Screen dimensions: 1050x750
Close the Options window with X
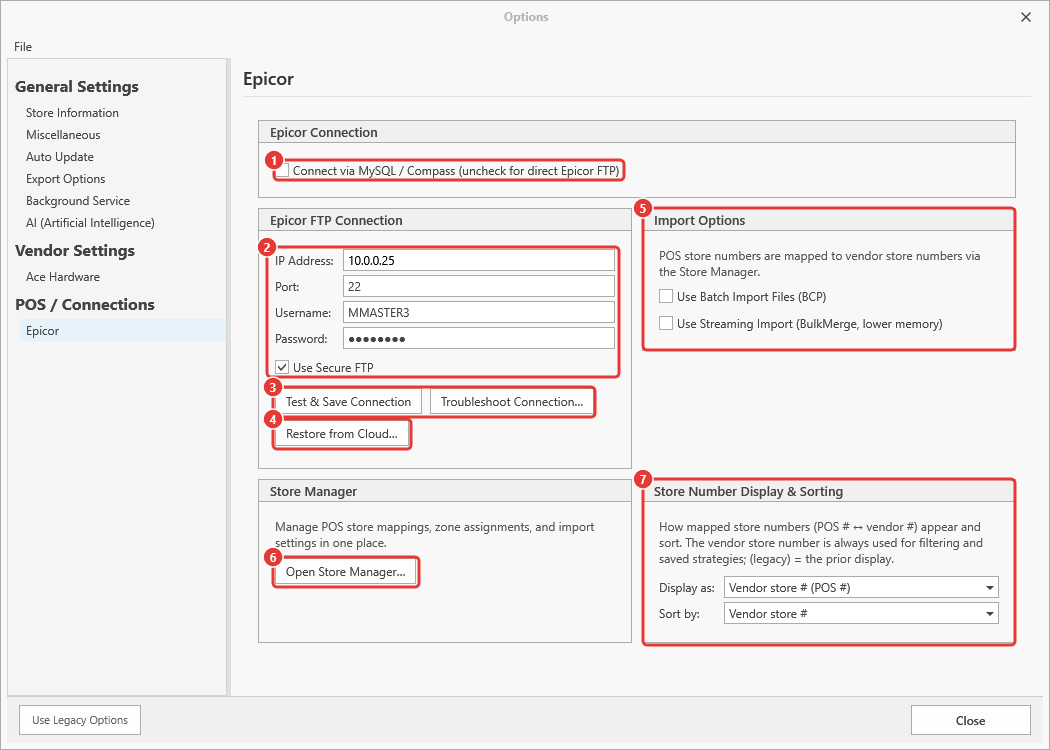[x=1025, y=17]
